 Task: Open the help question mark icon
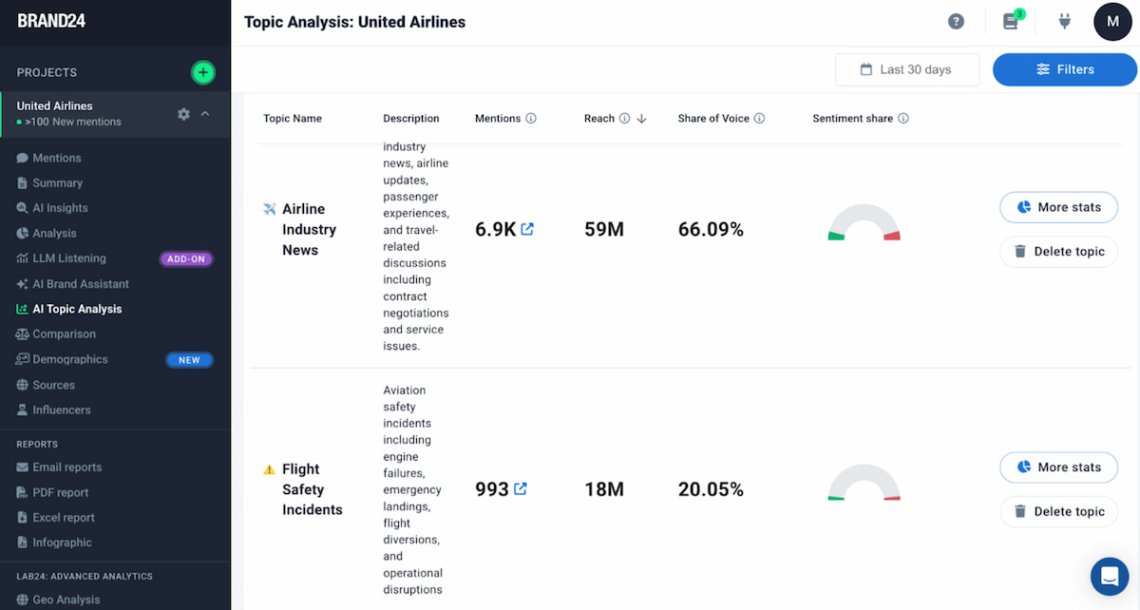coord(956,22)
